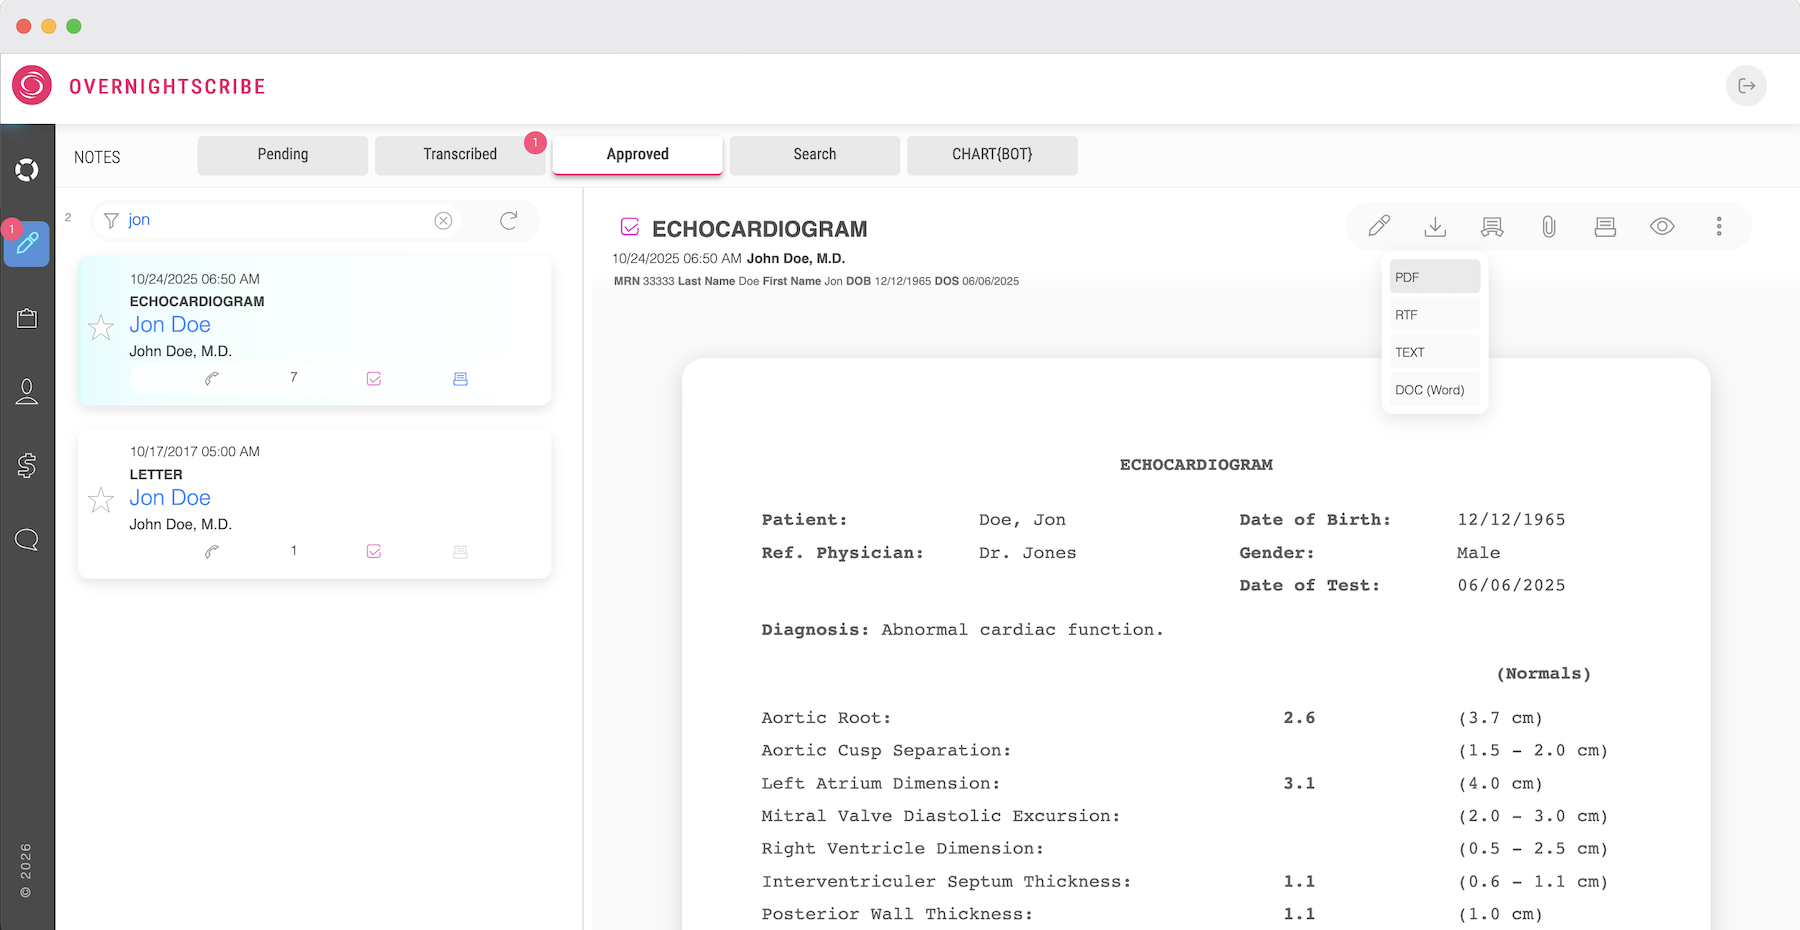Click the pencil edit icon in note toolbar
1800x930 pixels.
[x=1379, y=226]
